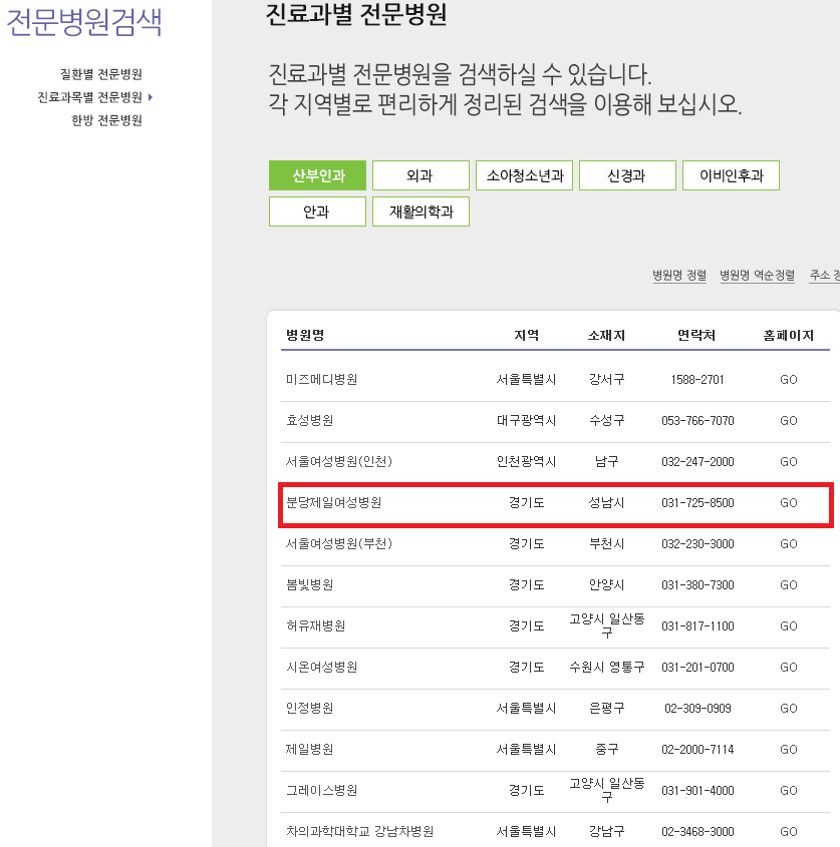Screen dimensions: 840x847
Task: Click GO for 효성병원
Action: tap(788, 421)
